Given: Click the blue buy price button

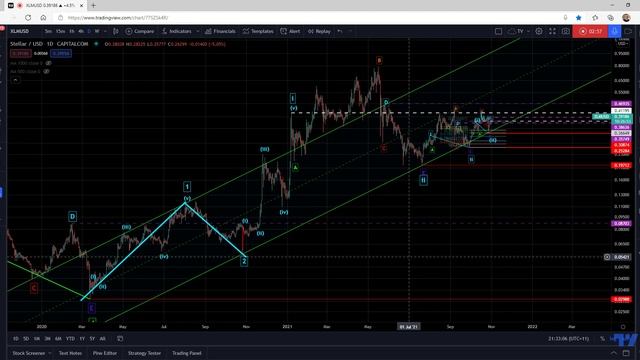Looking at the screenshot, I should (61, 53).
